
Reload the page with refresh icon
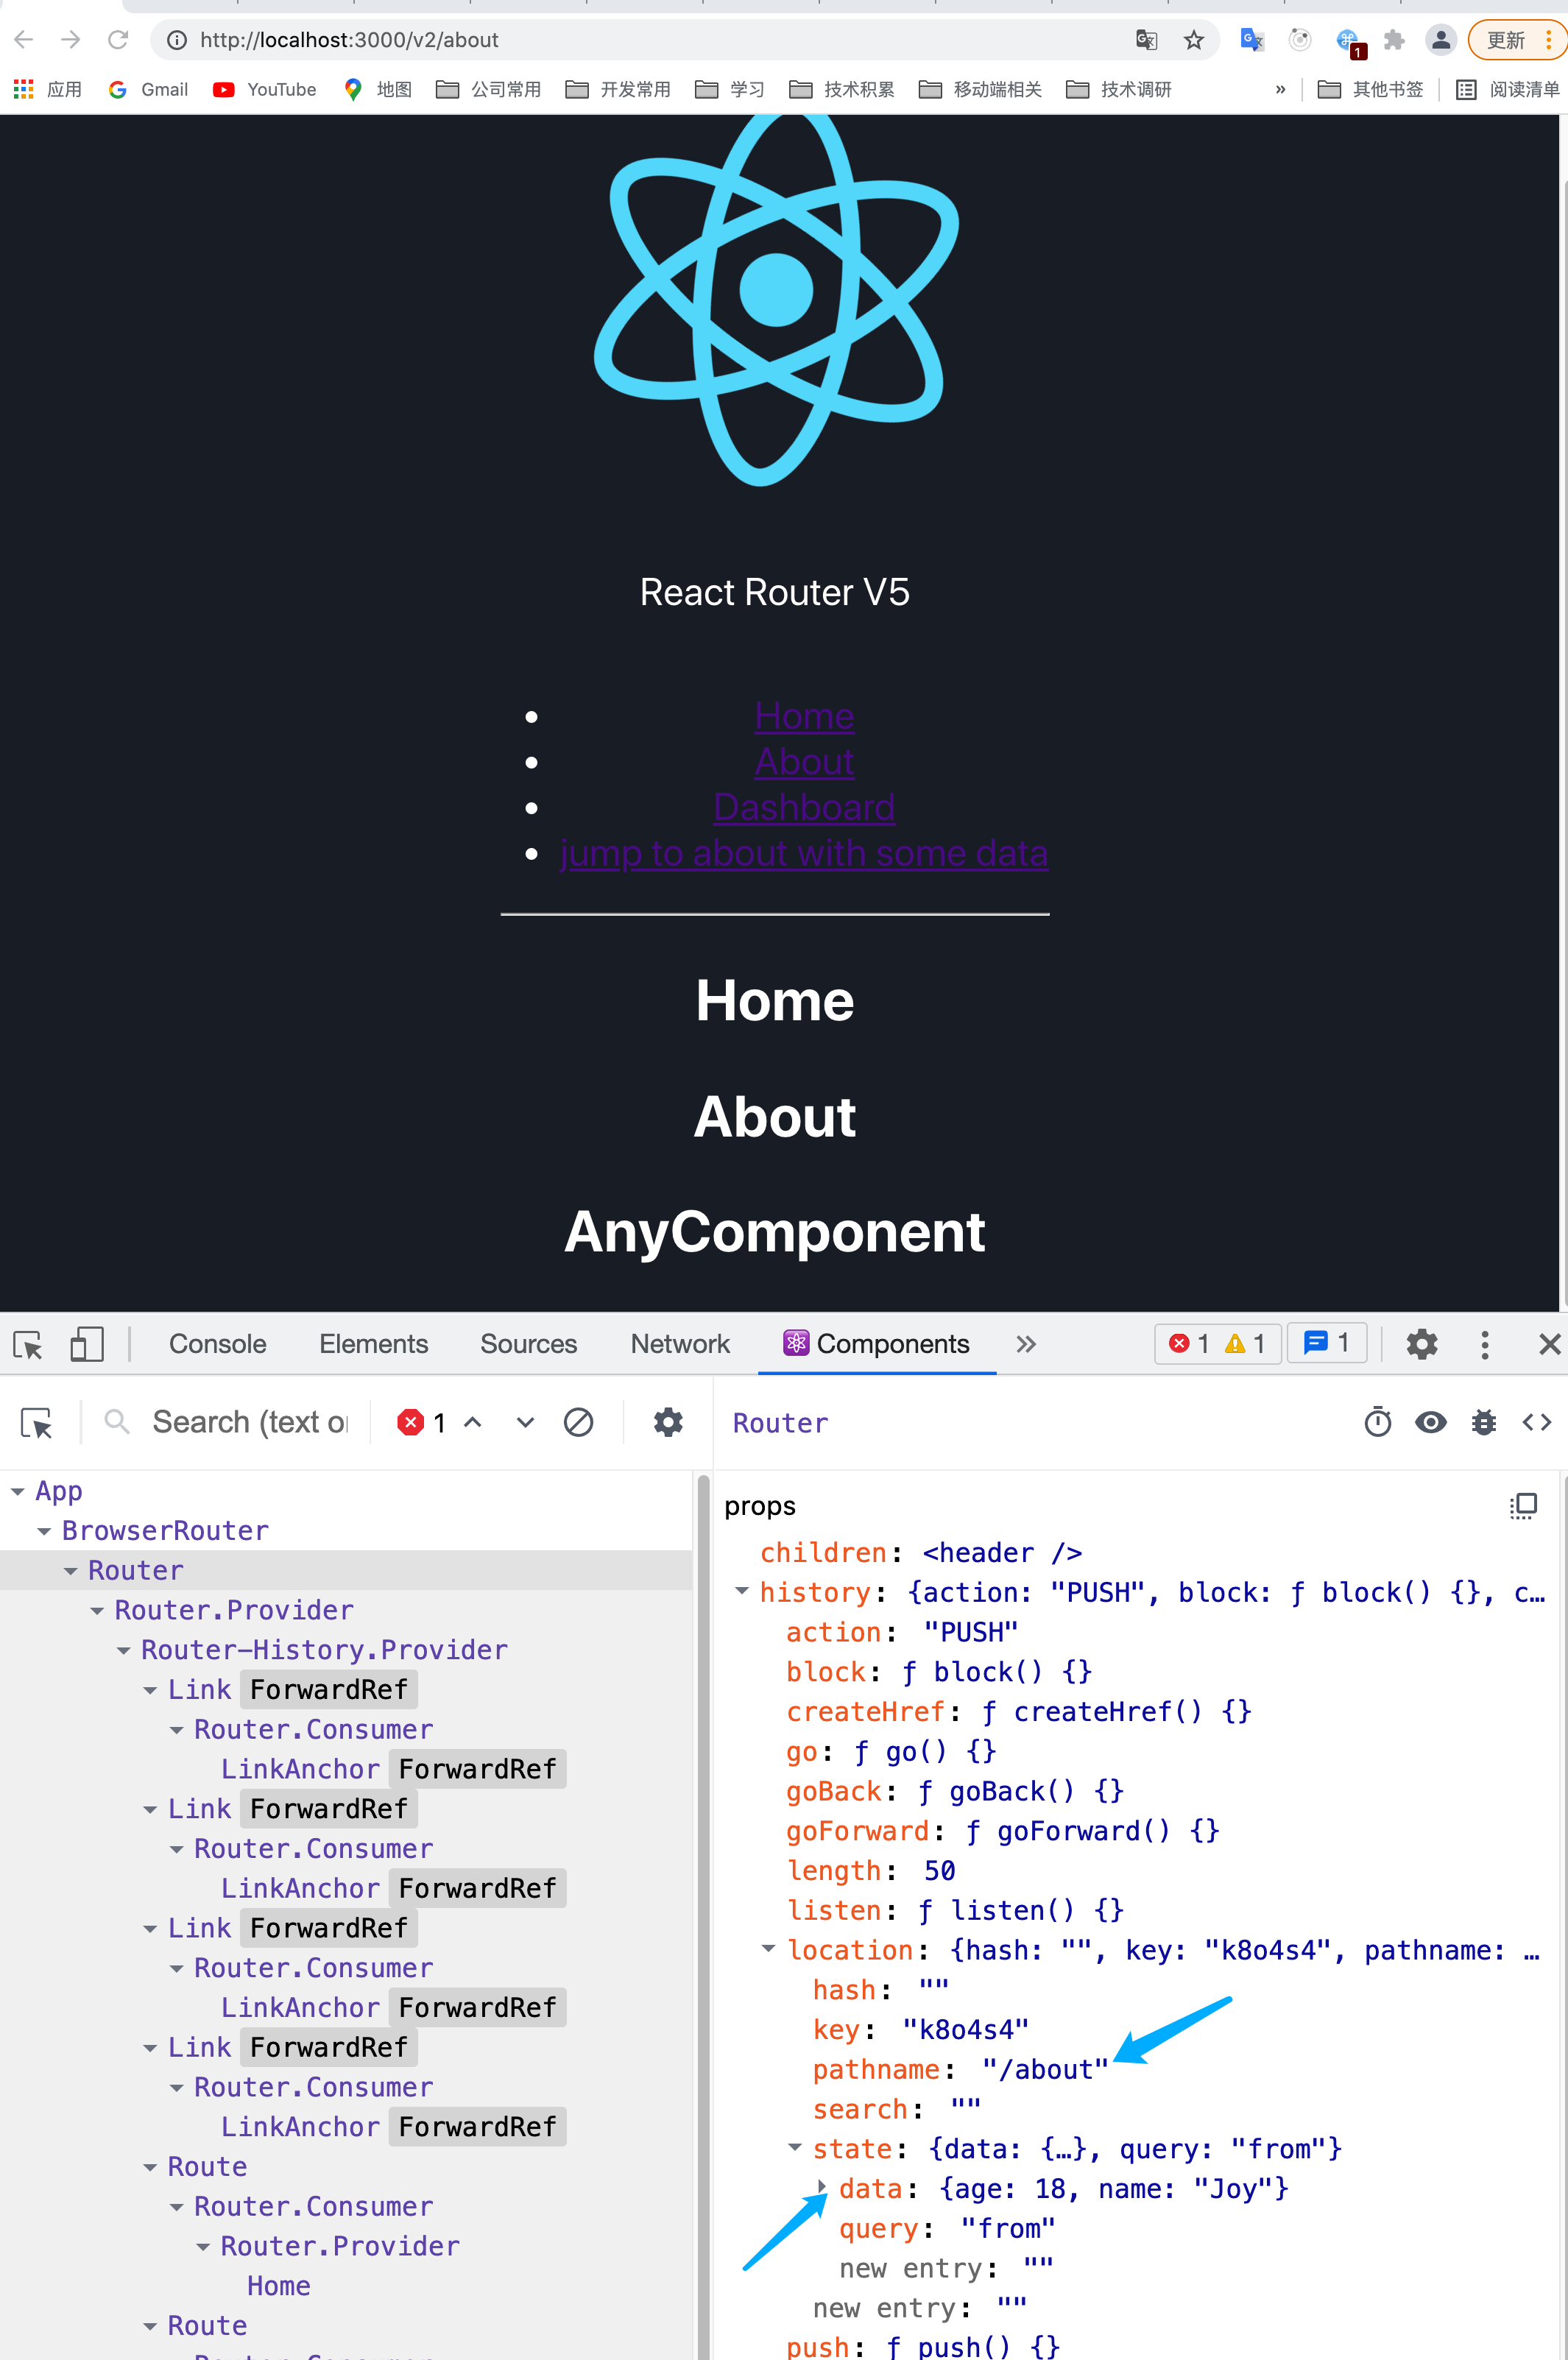coord(118,40)
